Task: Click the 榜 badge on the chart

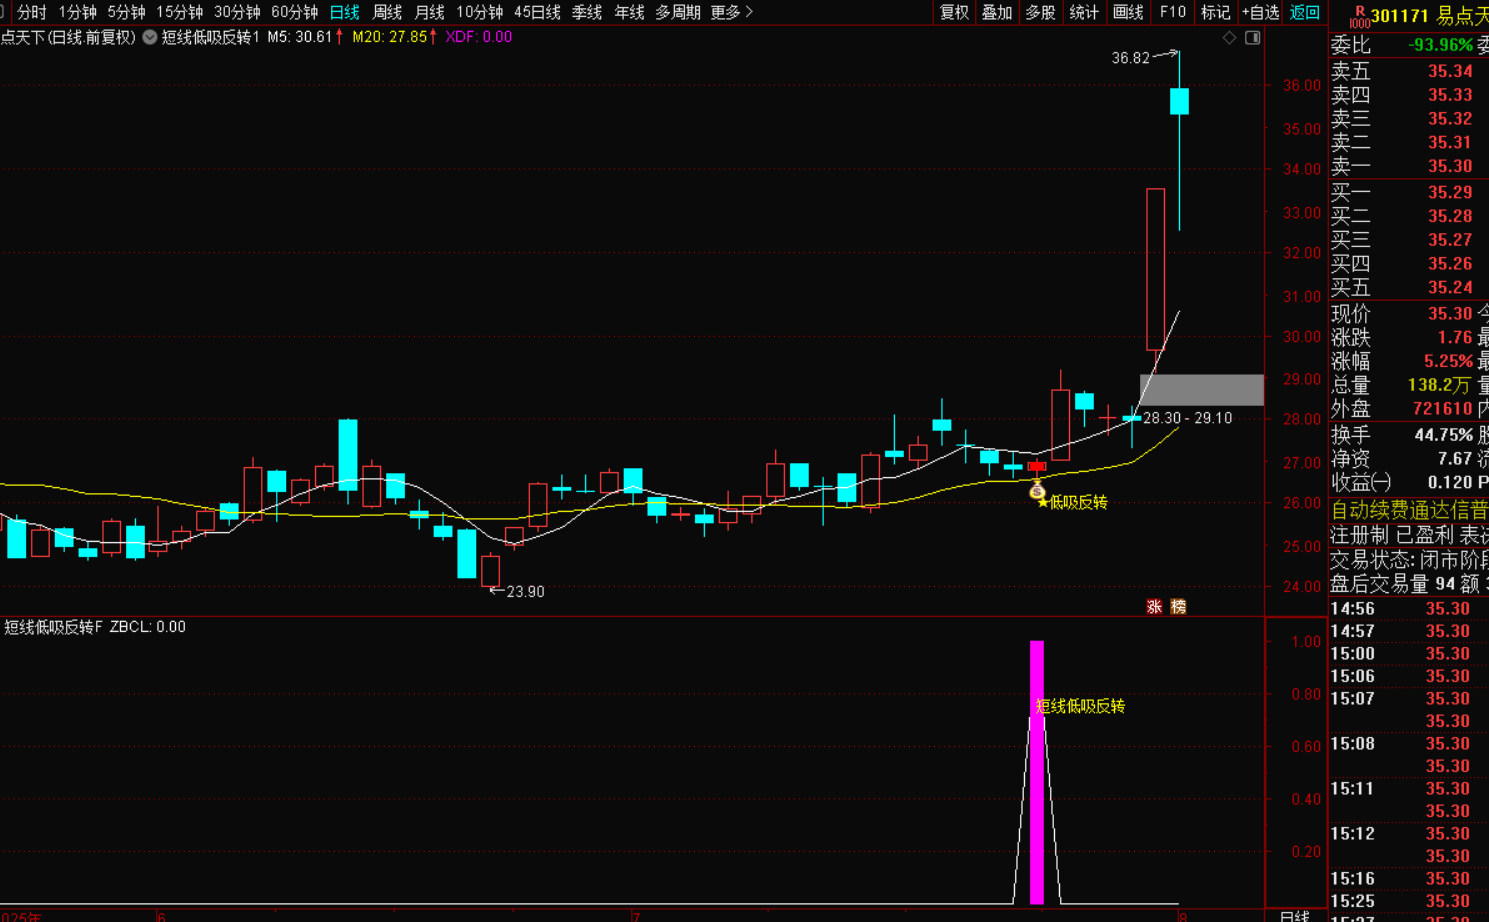Action: pos(1178,607)
